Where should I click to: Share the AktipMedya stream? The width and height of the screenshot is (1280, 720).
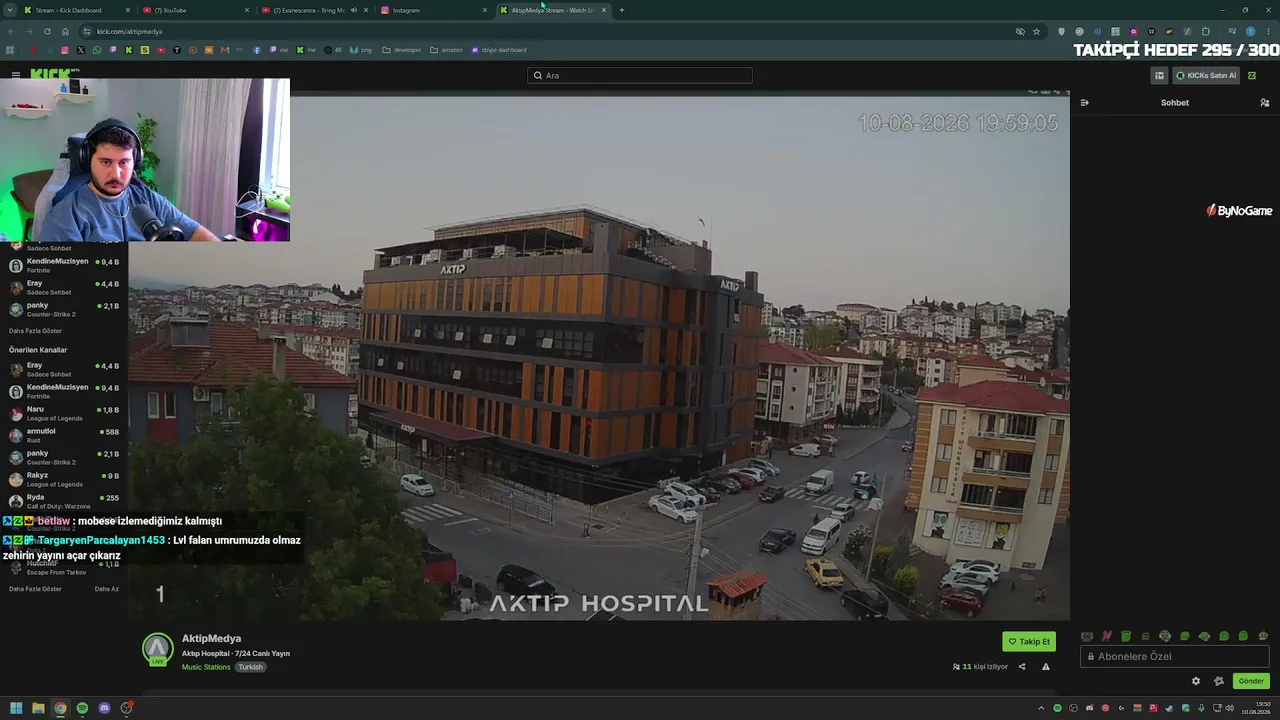[x=1022, y=666]
